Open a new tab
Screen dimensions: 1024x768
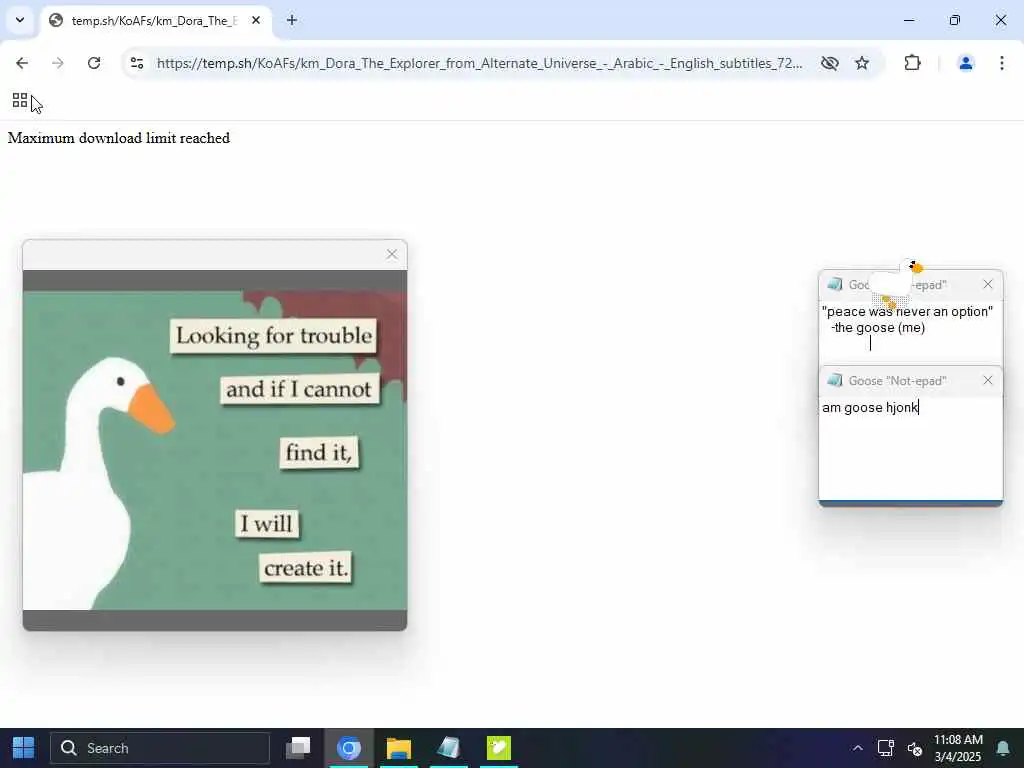[x=292, y=20]
